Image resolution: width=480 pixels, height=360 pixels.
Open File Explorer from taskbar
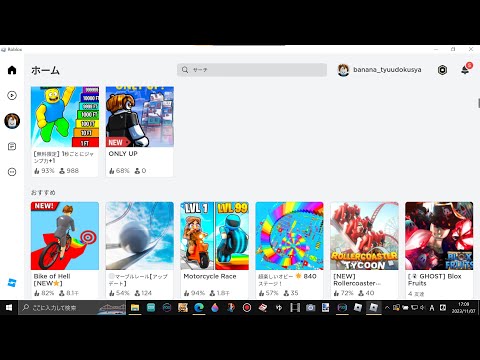click(135, 307)
